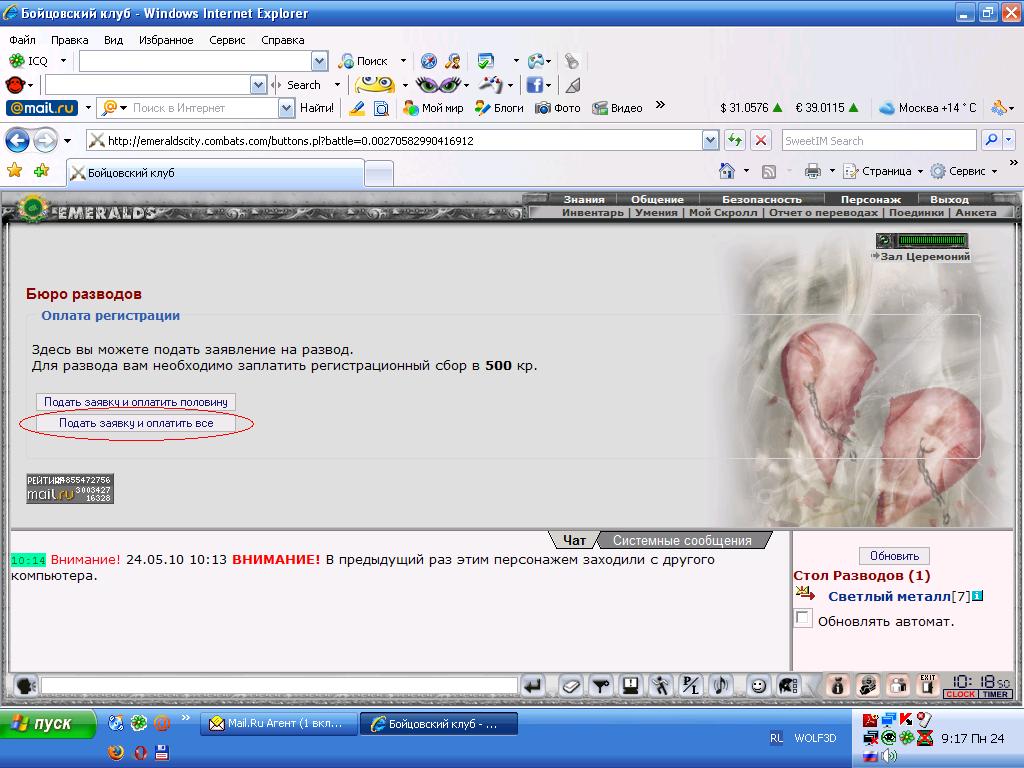Click the private message arrow icon by Светлый металл
Image resolution: width=1024 pixels, height=768 pixels.
coord(805,594)
